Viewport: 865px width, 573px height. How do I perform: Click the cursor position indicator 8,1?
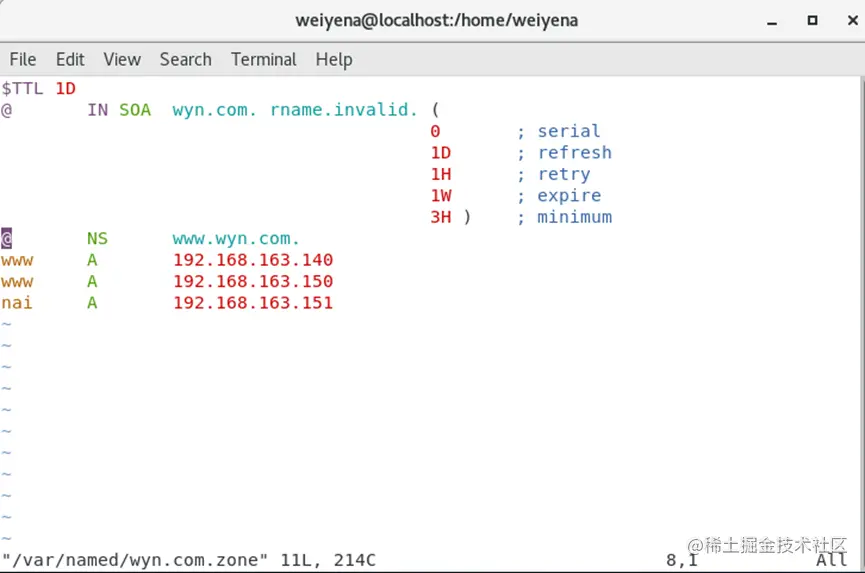tap(682, 561)
